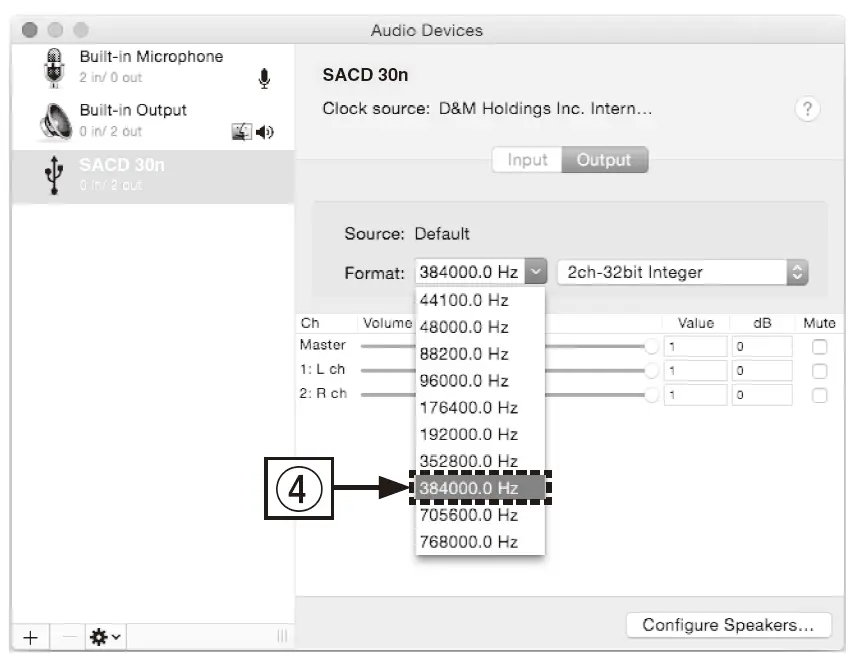
Task: Click the Configure Speakers button
Action: tap(728, 625)
